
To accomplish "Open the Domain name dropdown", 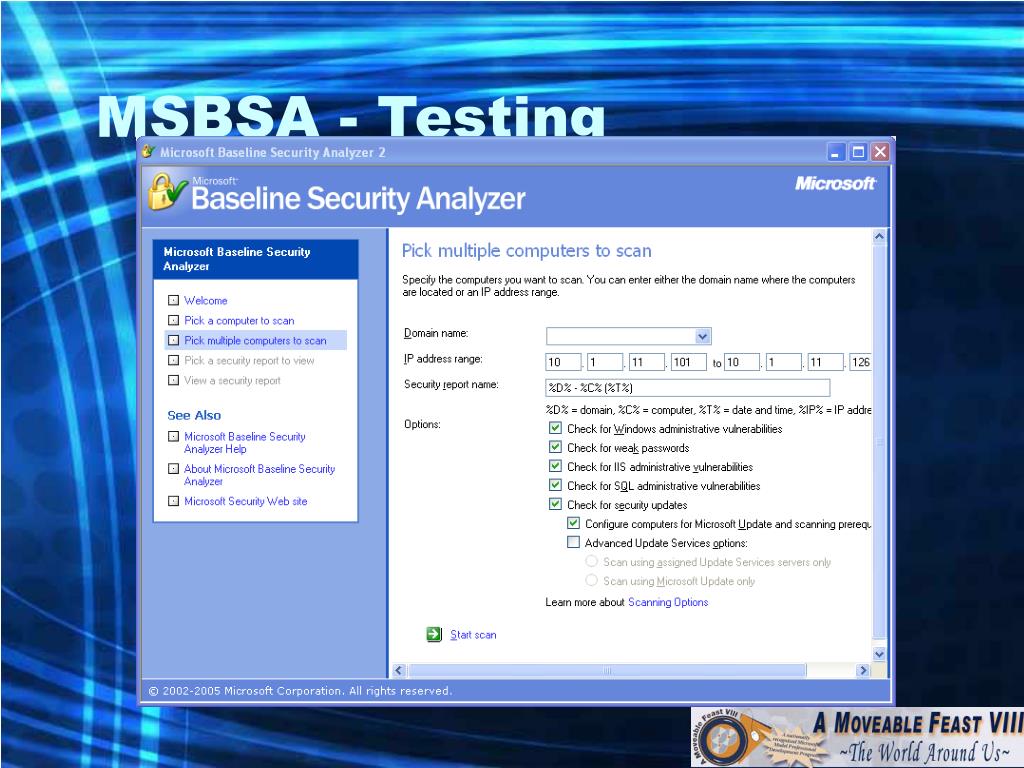I will tap(703, 336).
